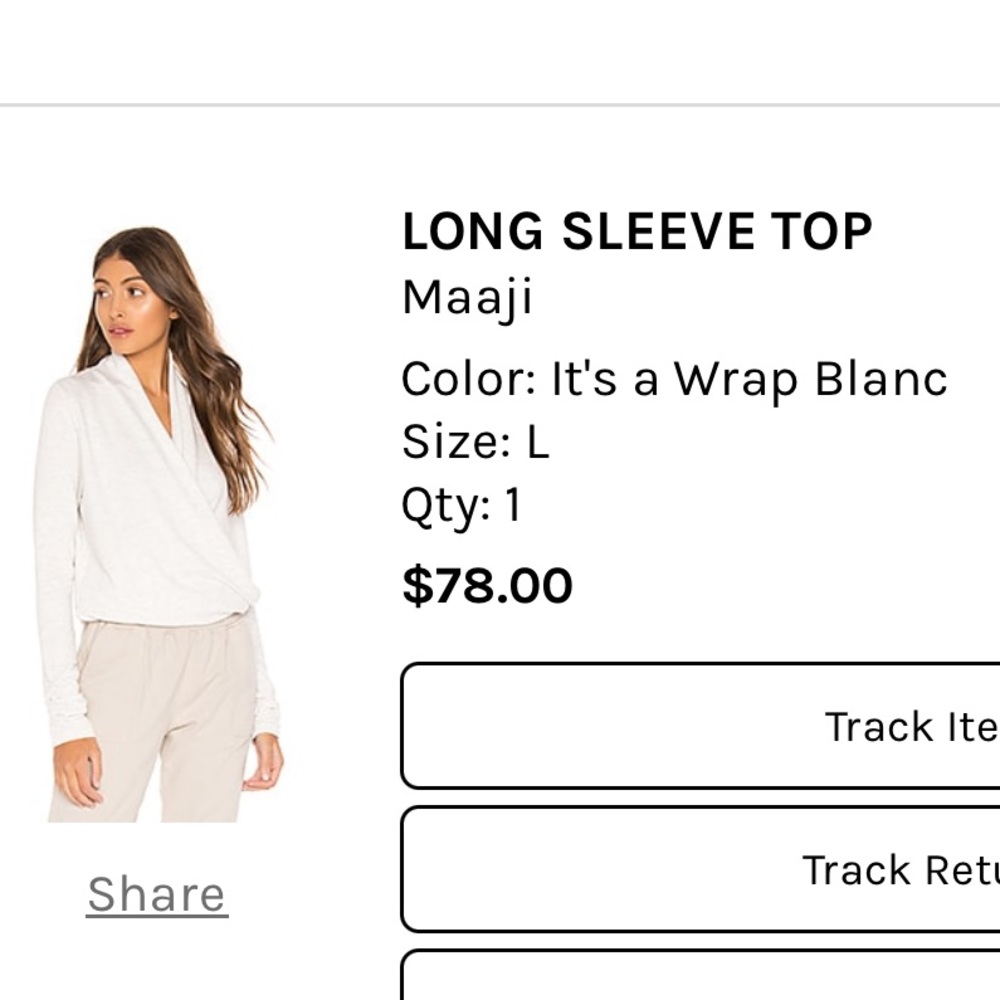Select the Color: It's a Wrap Blanc line
This screenshot has width=1000, height=1000.
click(675, 379)
